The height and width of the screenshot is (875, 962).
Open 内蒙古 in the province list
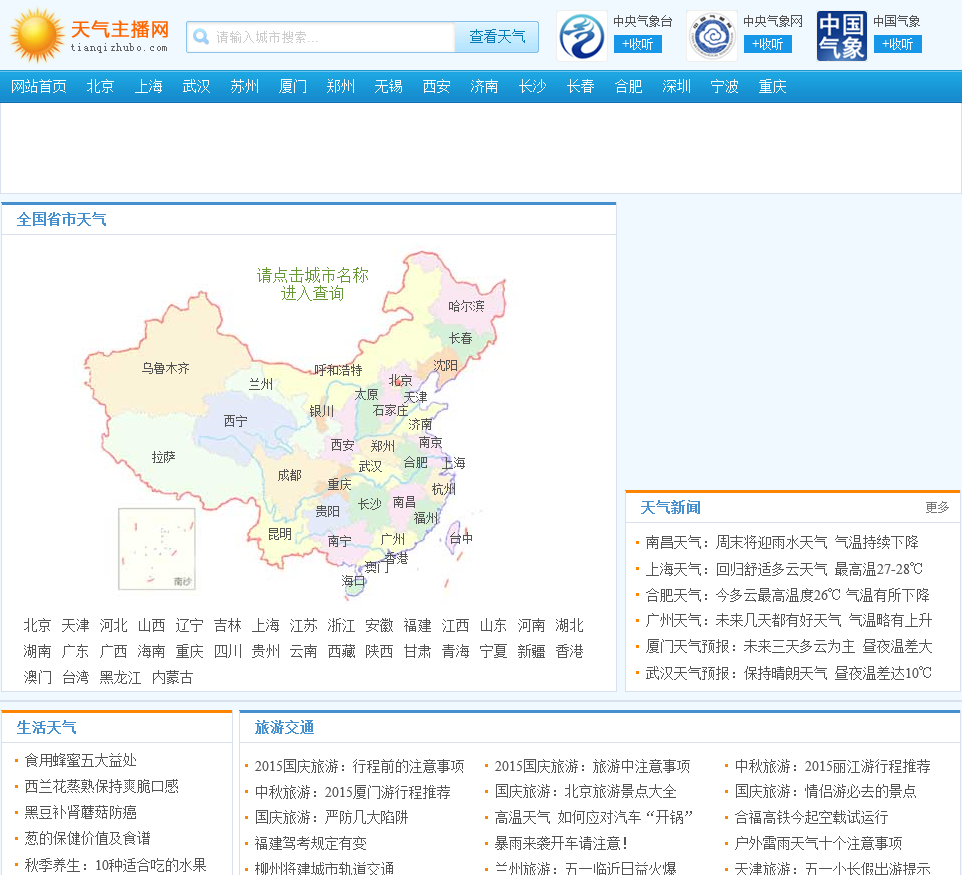(x=173, y=677)
